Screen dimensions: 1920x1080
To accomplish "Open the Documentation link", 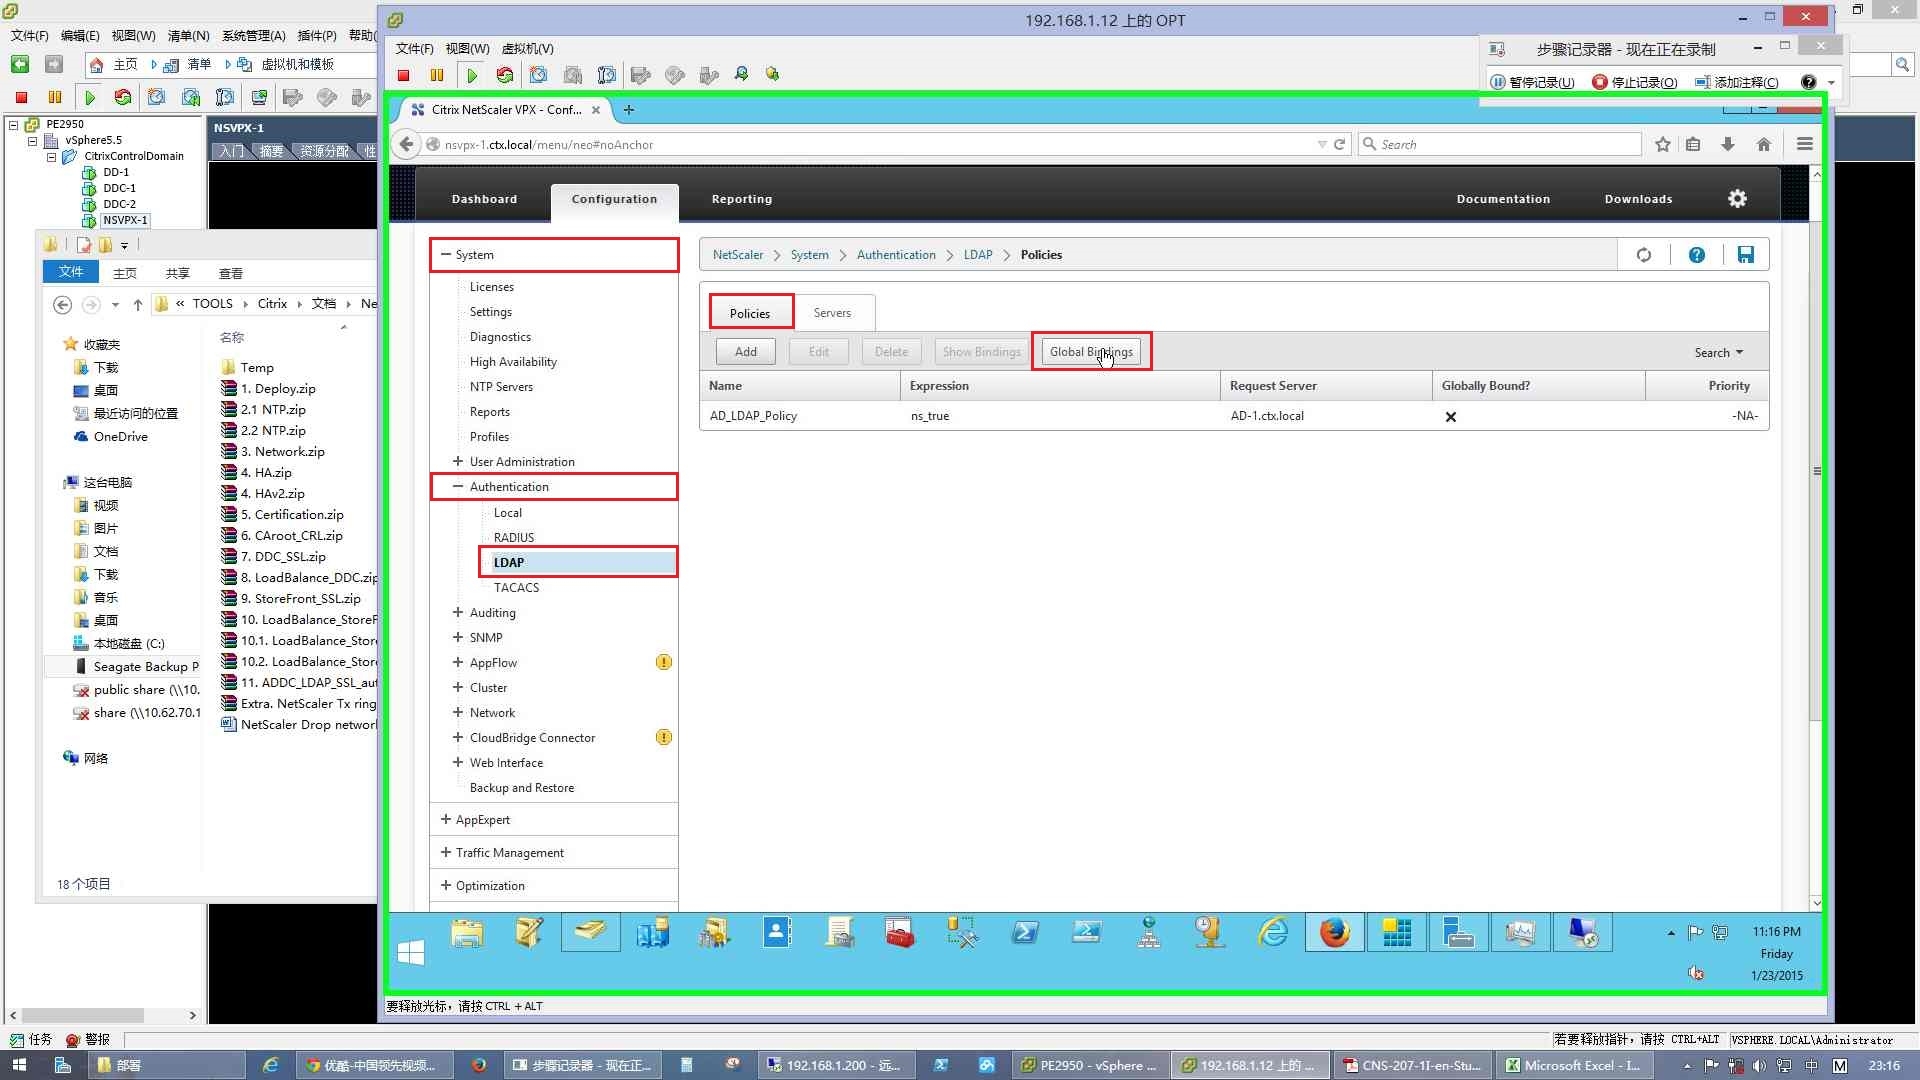I will click(1503, 199).
